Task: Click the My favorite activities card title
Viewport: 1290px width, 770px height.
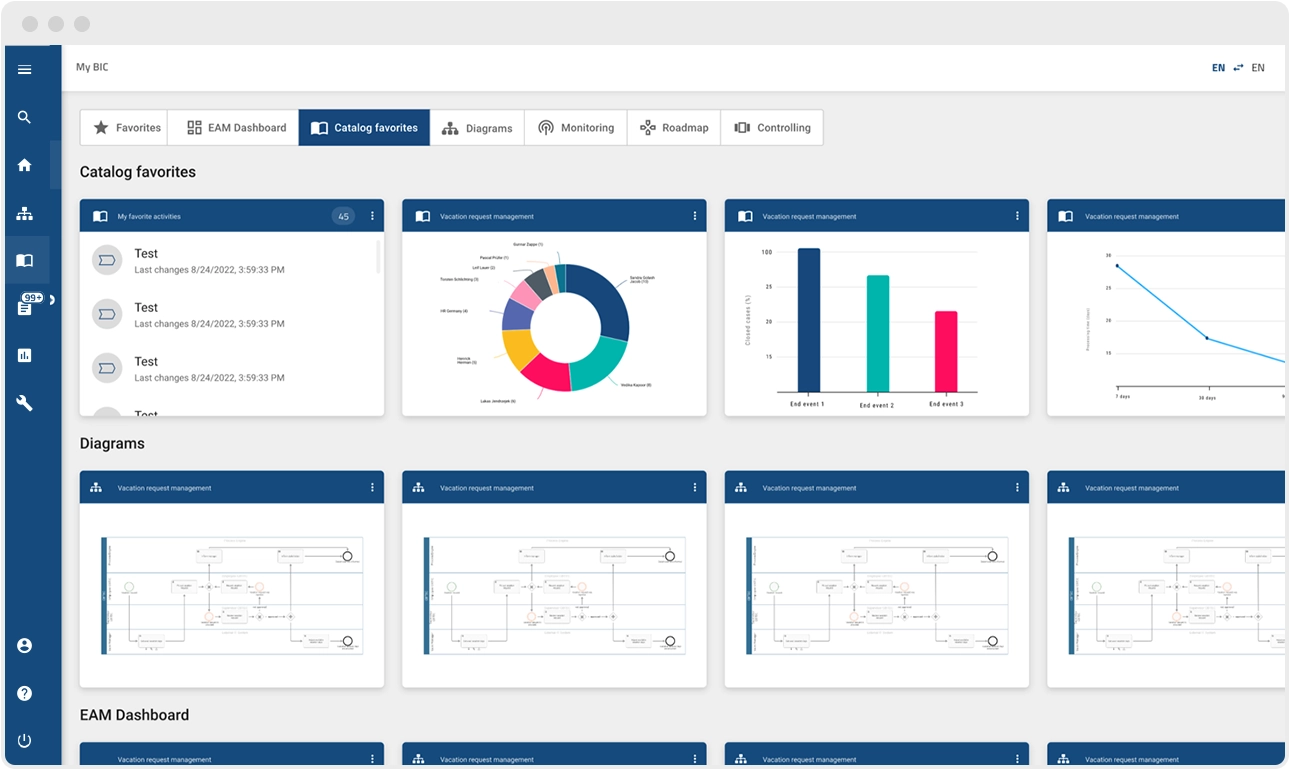Action: pos(149,216)
